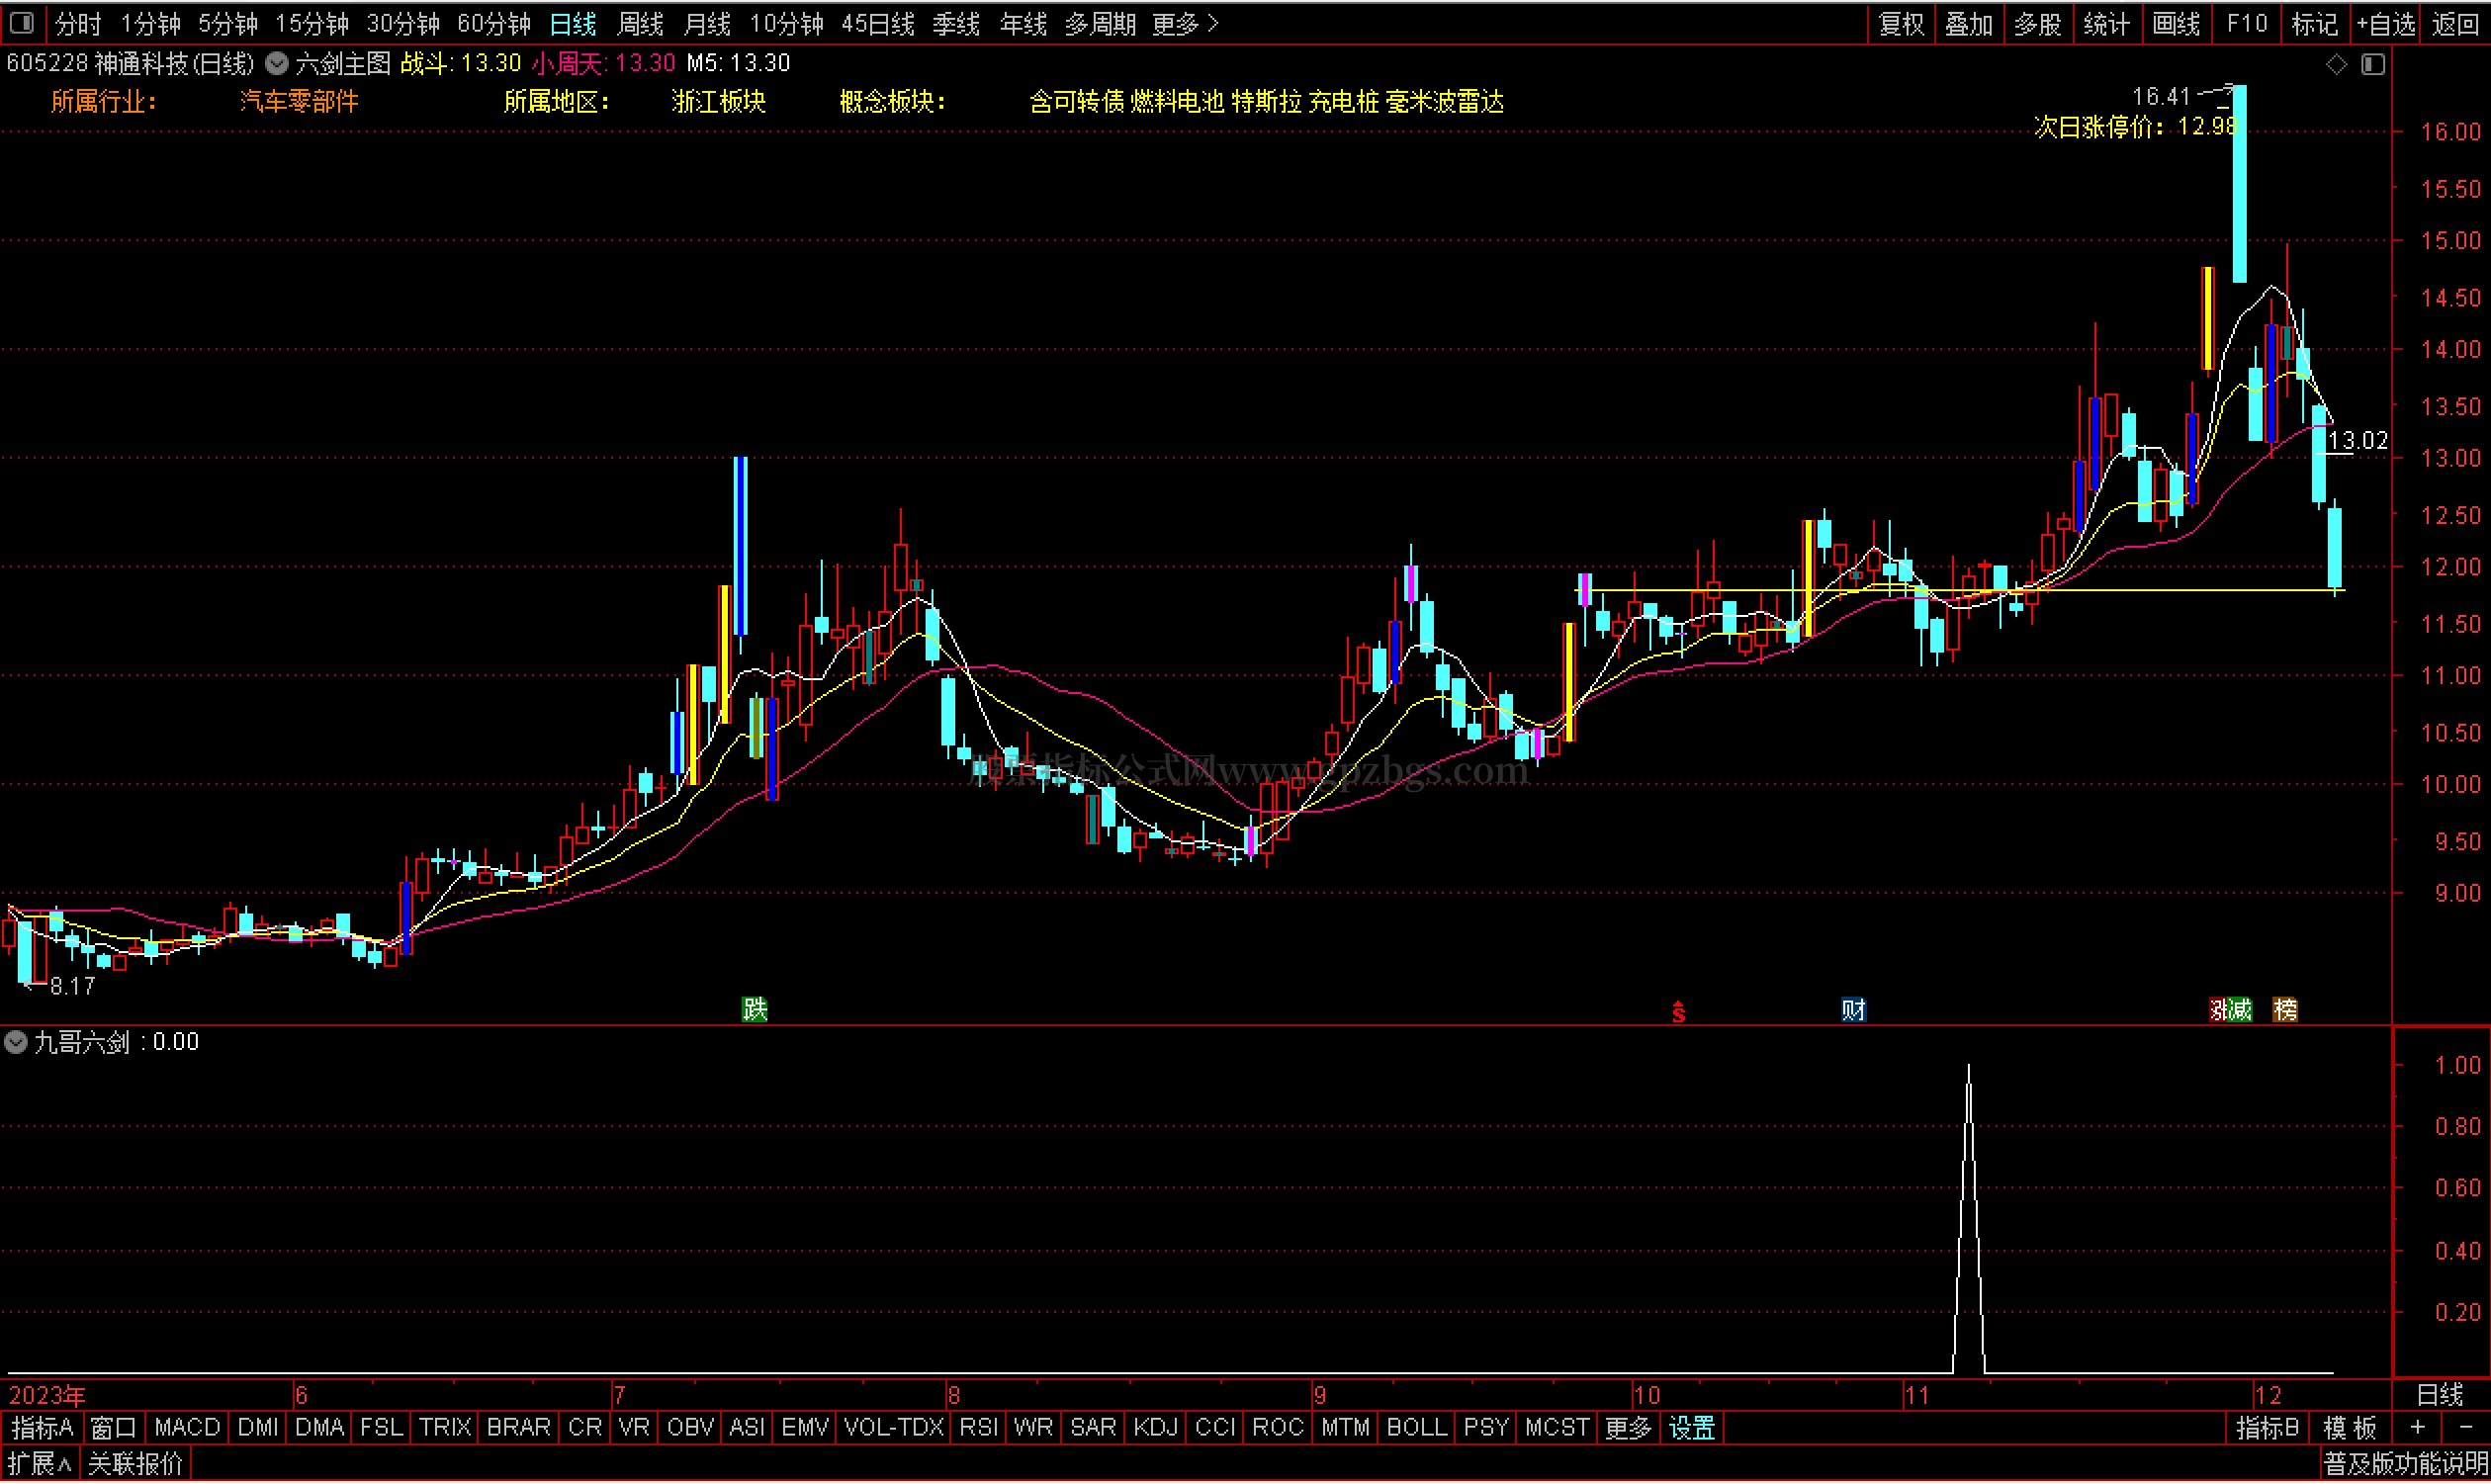2491x1484 pixels.
Task: Click the 画线 drawing tools button
Action: tap(2176, 23)
